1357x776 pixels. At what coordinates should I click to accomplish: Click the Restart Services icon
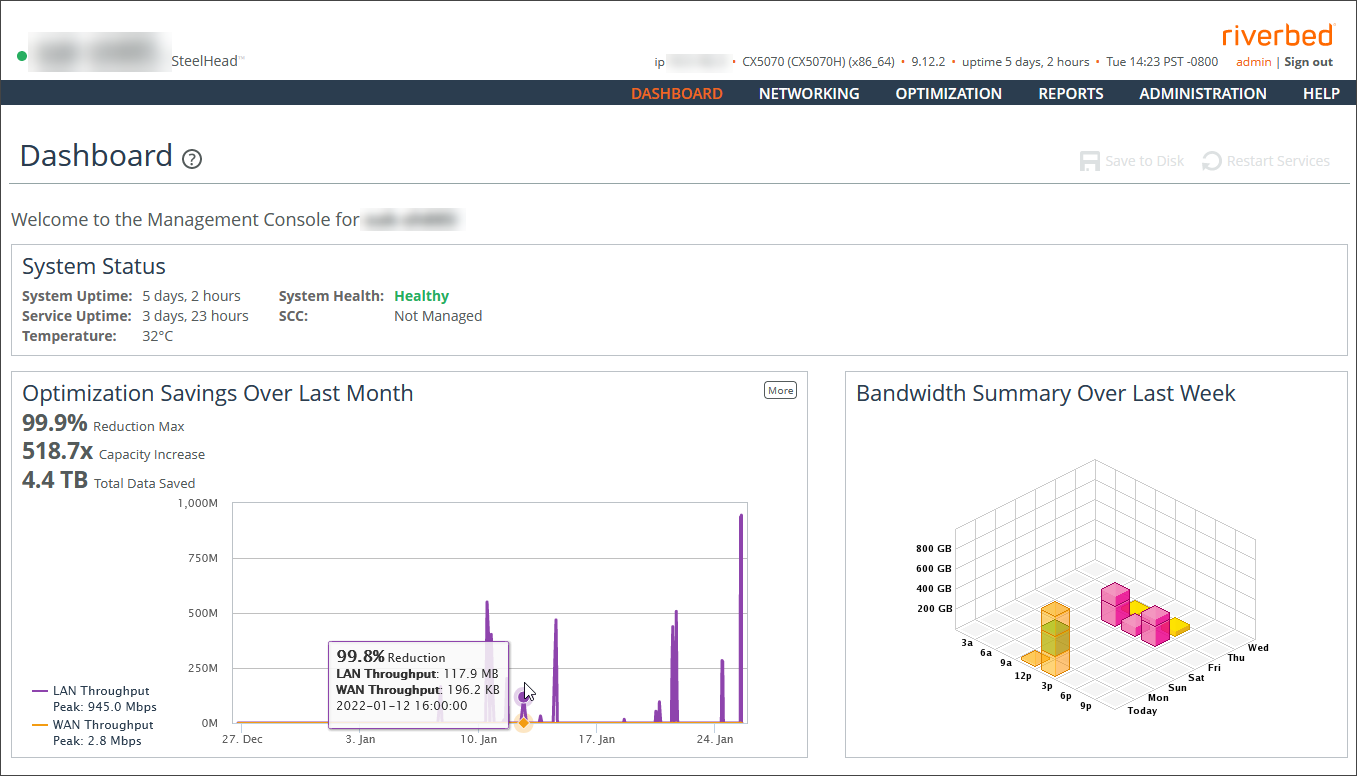[1212, 161]
